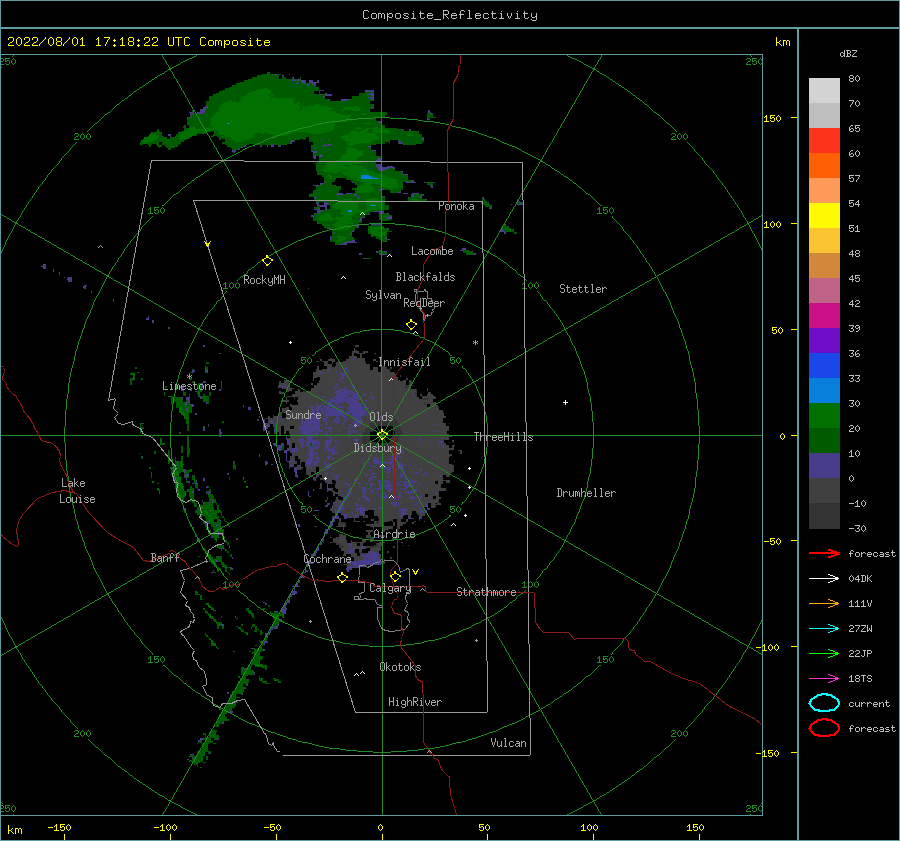Click the cyan 'current' ellipse legend icon
Image resolution: width=900 pixels, height=841 pixels.
click(x=824, y=703)
